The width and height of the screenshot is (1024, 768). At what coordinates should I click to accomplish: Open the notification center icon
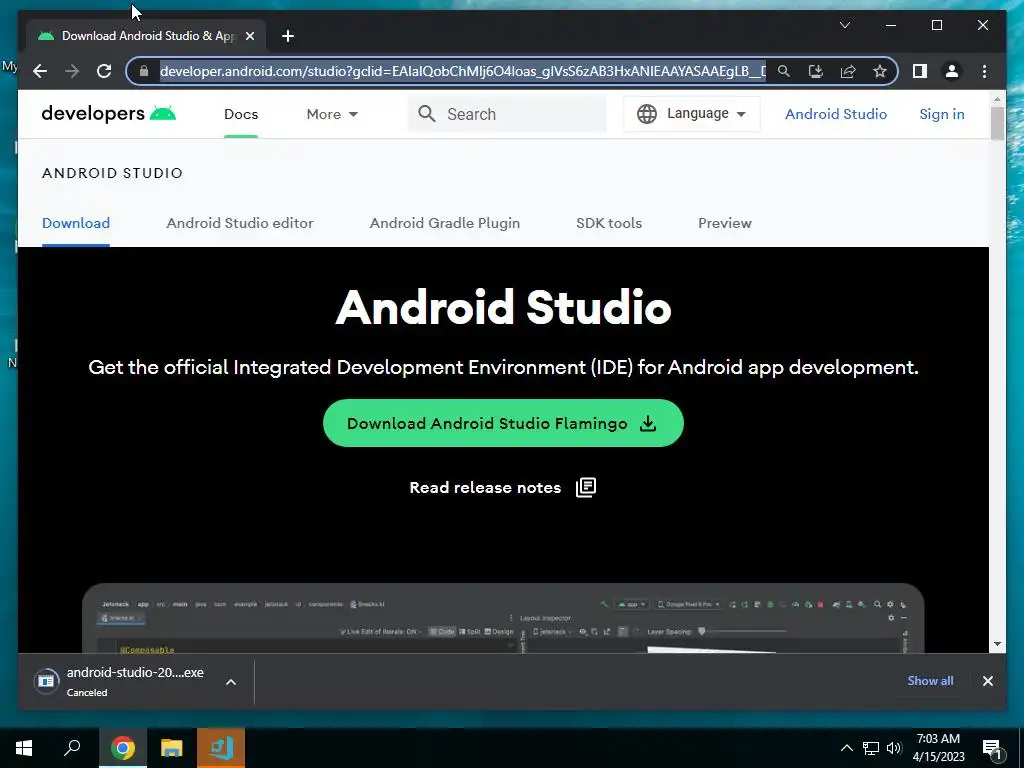(x=993, y=749)
